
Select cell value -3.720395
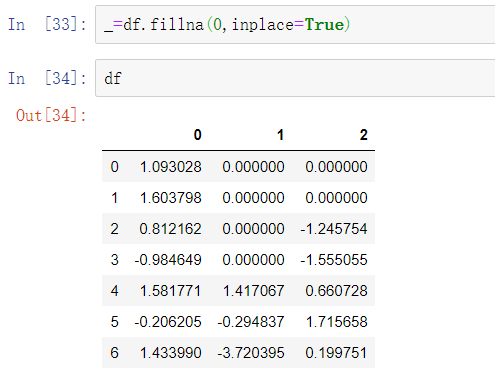(x=251, y=353)
